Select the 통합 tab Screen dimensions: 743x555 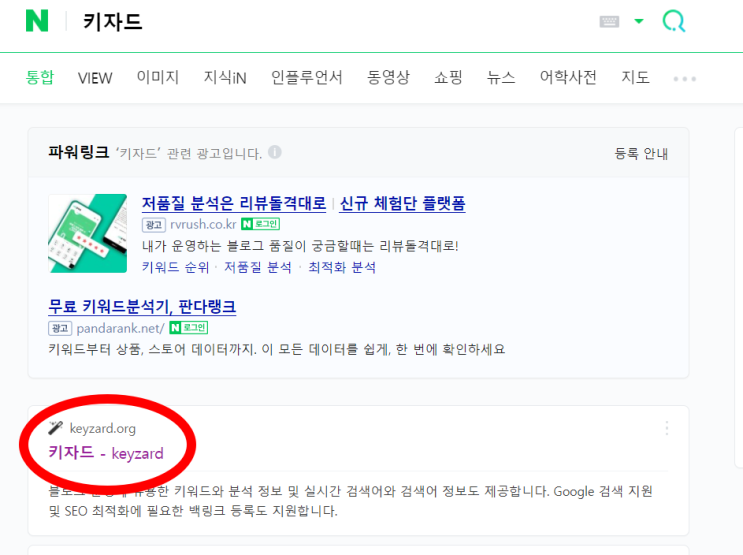point(40,77)
